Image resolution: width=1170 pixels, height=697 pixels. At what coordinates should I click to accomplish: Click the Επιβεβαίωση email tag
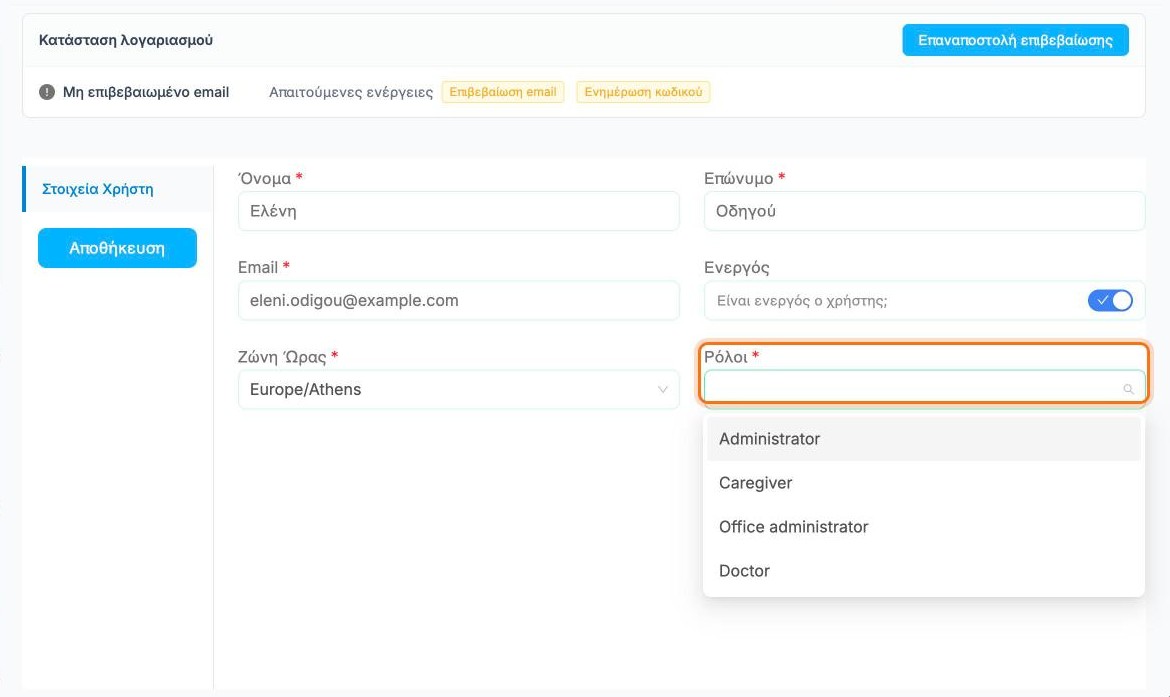pyautogui.click(x=503, y=92)
